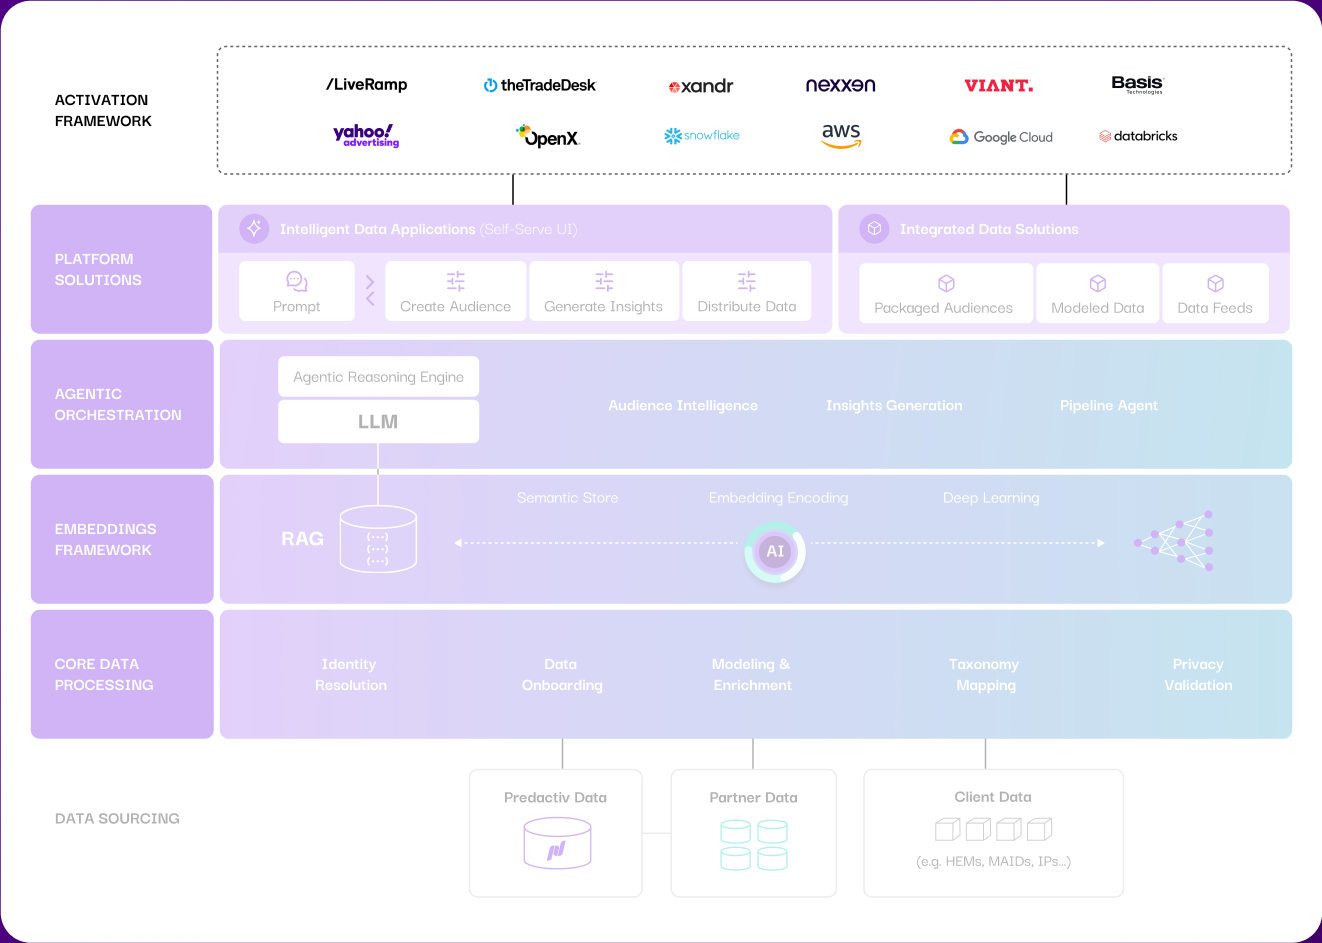Click the Embedding Encoding text

[778, 497]
